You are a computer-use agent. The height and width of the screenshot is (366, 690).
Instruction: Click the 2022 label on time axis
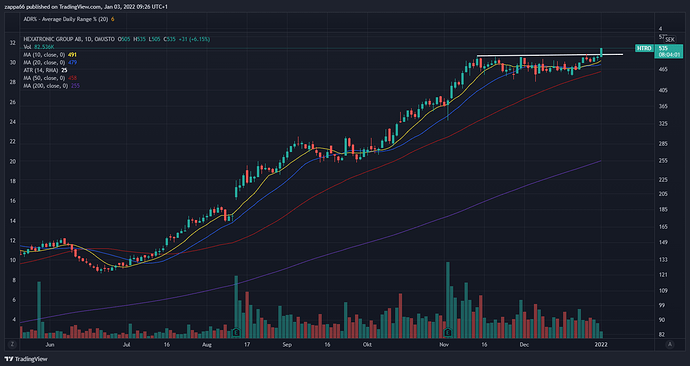click(x=601, y=345)
